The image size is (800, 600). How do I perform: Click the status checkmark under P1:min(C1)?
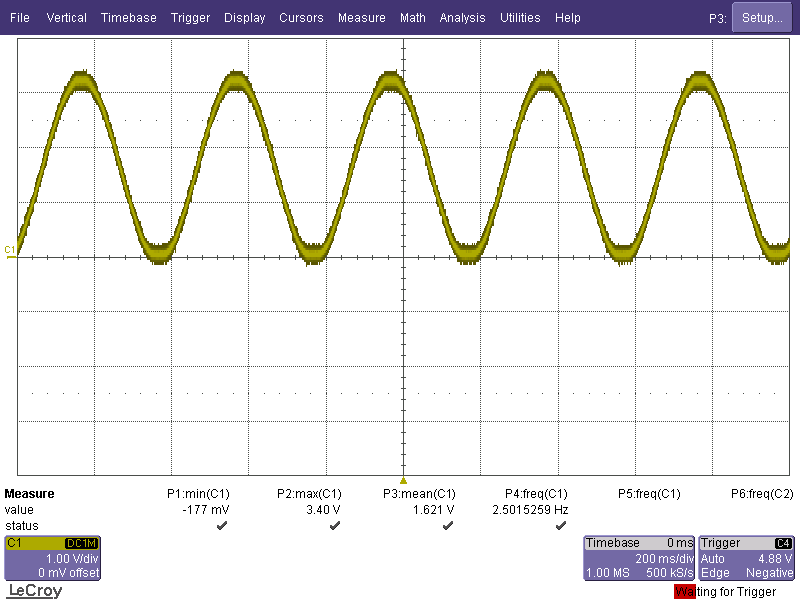click(x=221, y=526)
